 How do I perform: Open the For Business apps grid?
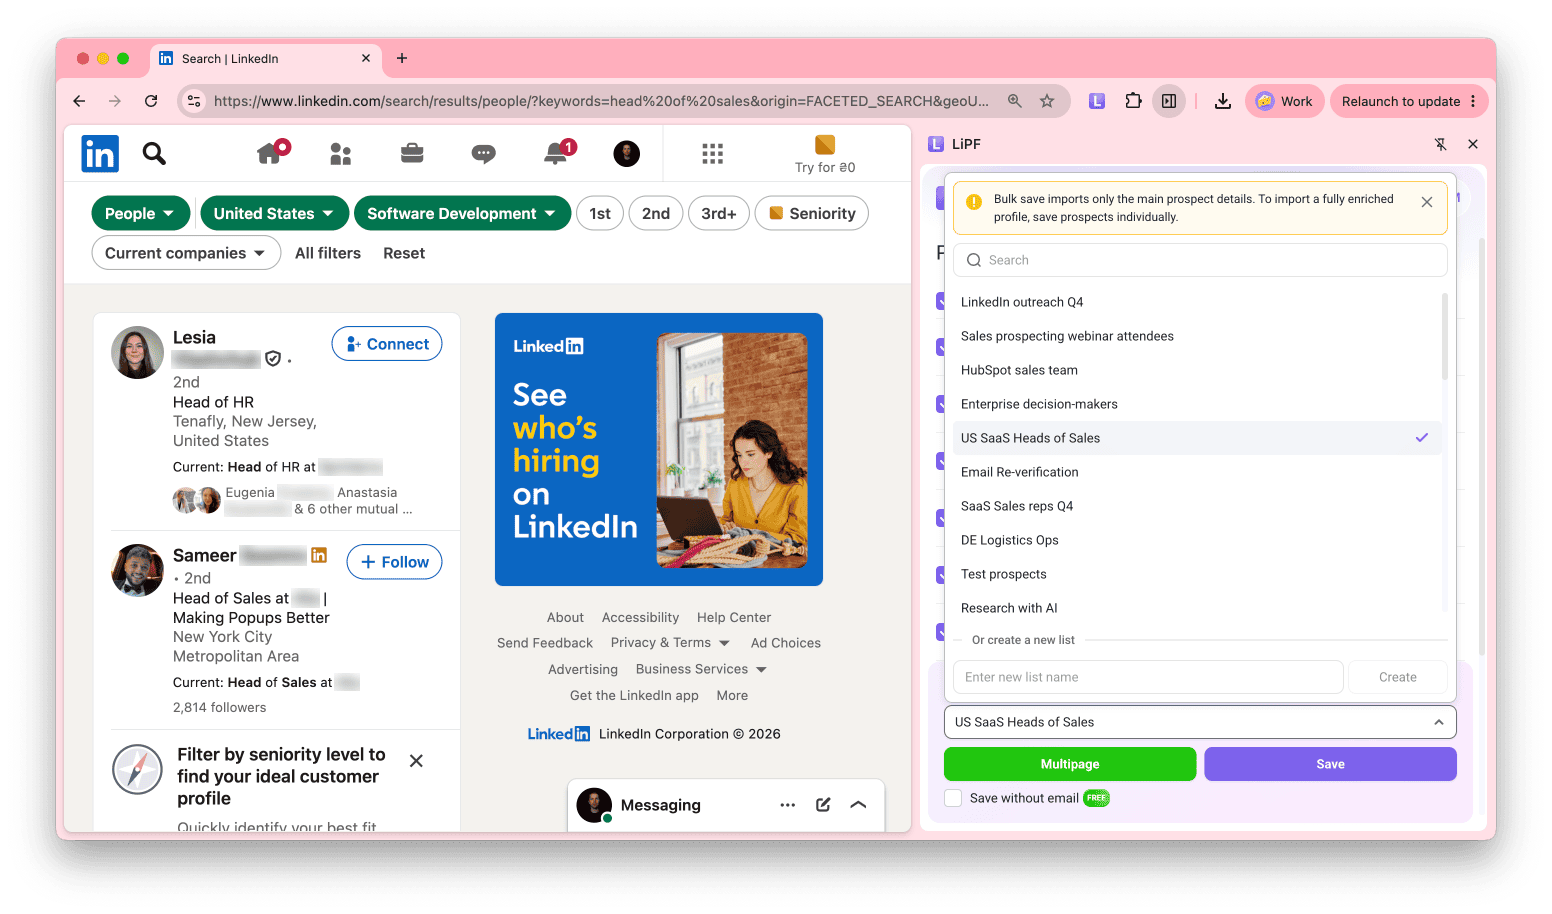pyautogui.click(x=712, y=154)
